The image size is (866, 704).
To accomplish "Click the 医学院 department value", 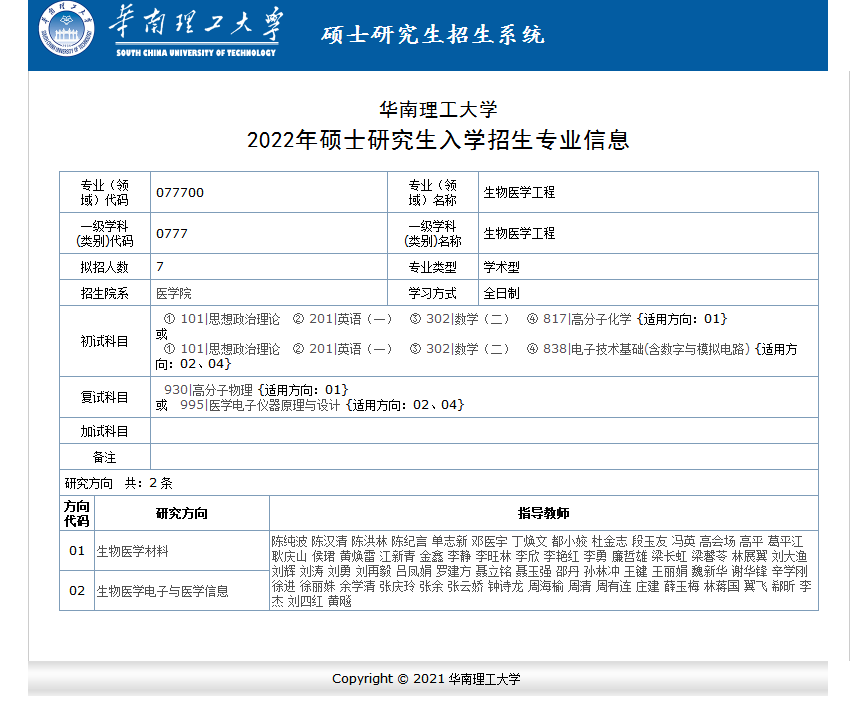I will click(x=173, y=293).
